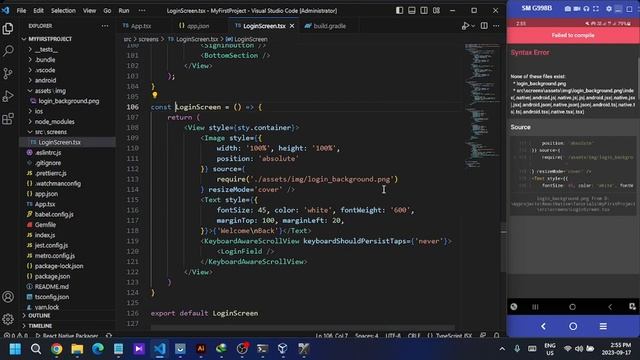The width and height of the screenshot is (640, 360).
Task: Click the Run code icon in editor toolbar
Action: pyautogui.click(x=465, y=26)
